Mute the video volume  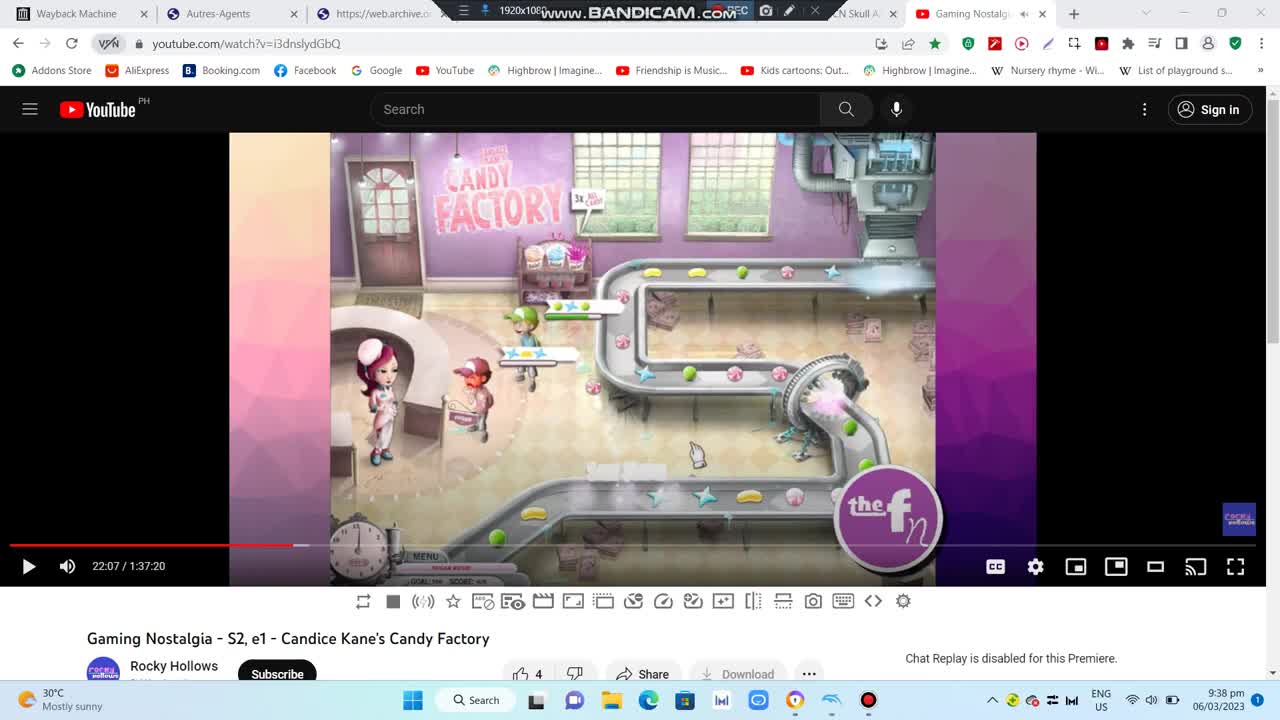[67, 566]
